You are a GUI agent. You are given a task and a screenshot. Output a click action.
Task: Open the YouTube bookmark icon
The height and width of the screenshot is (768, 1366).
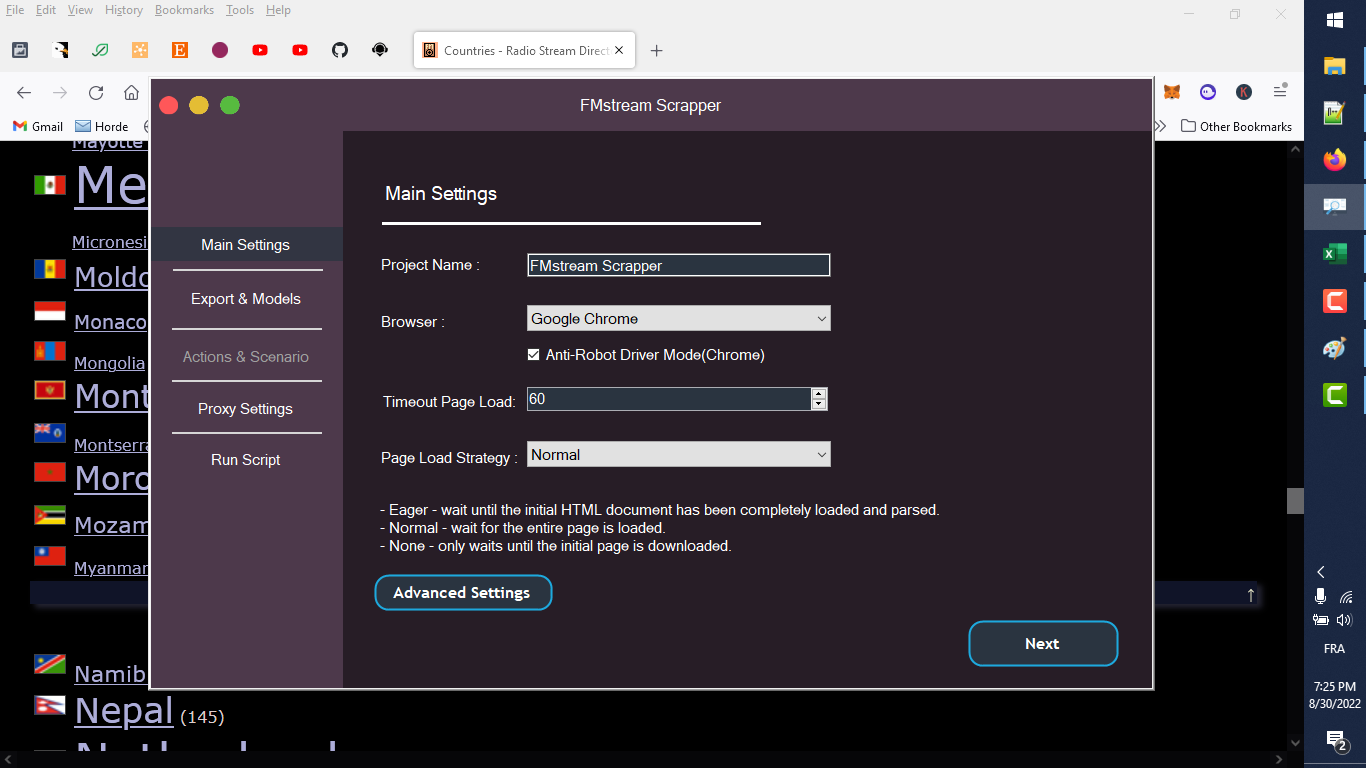coord(260,50)
